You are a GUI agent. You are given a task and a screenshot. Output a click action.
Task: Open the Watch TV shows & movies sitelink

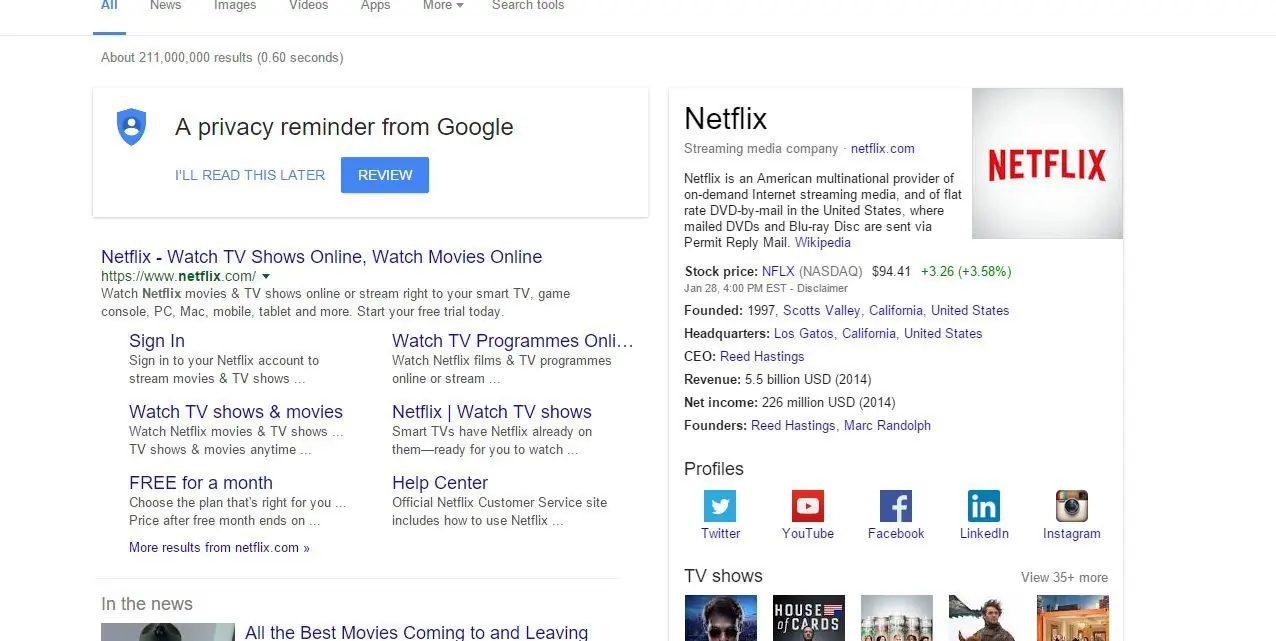tap(236, 412)
